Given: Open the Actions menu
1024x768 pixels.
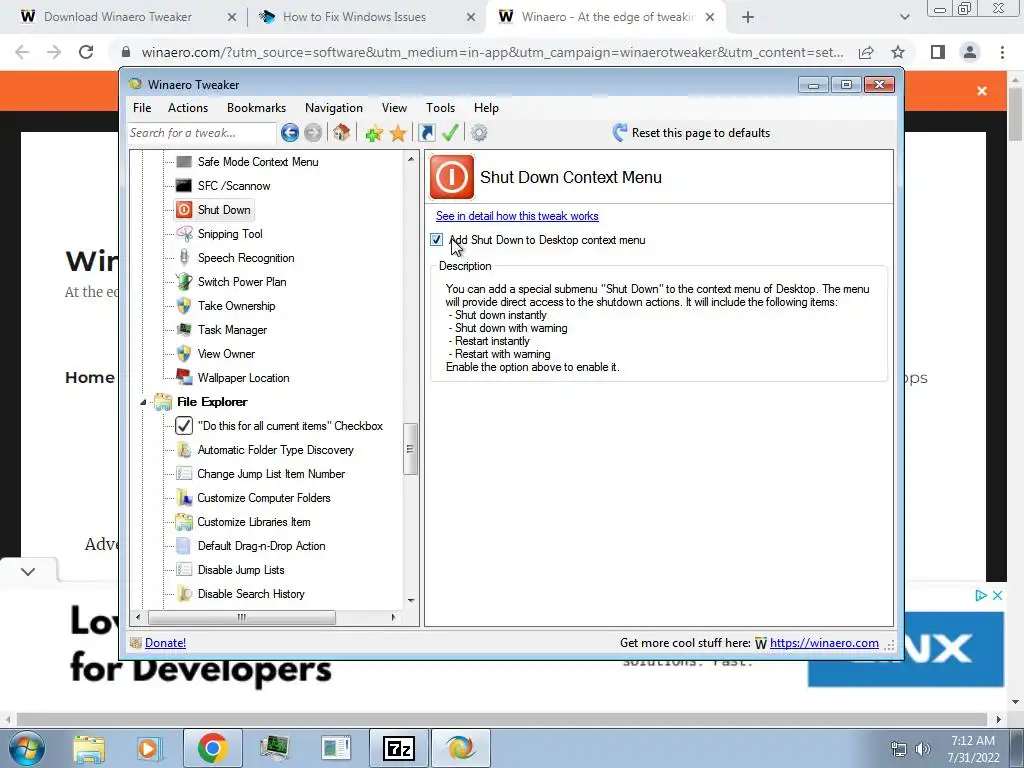Looking at the screenshot, I should [188, 108].
